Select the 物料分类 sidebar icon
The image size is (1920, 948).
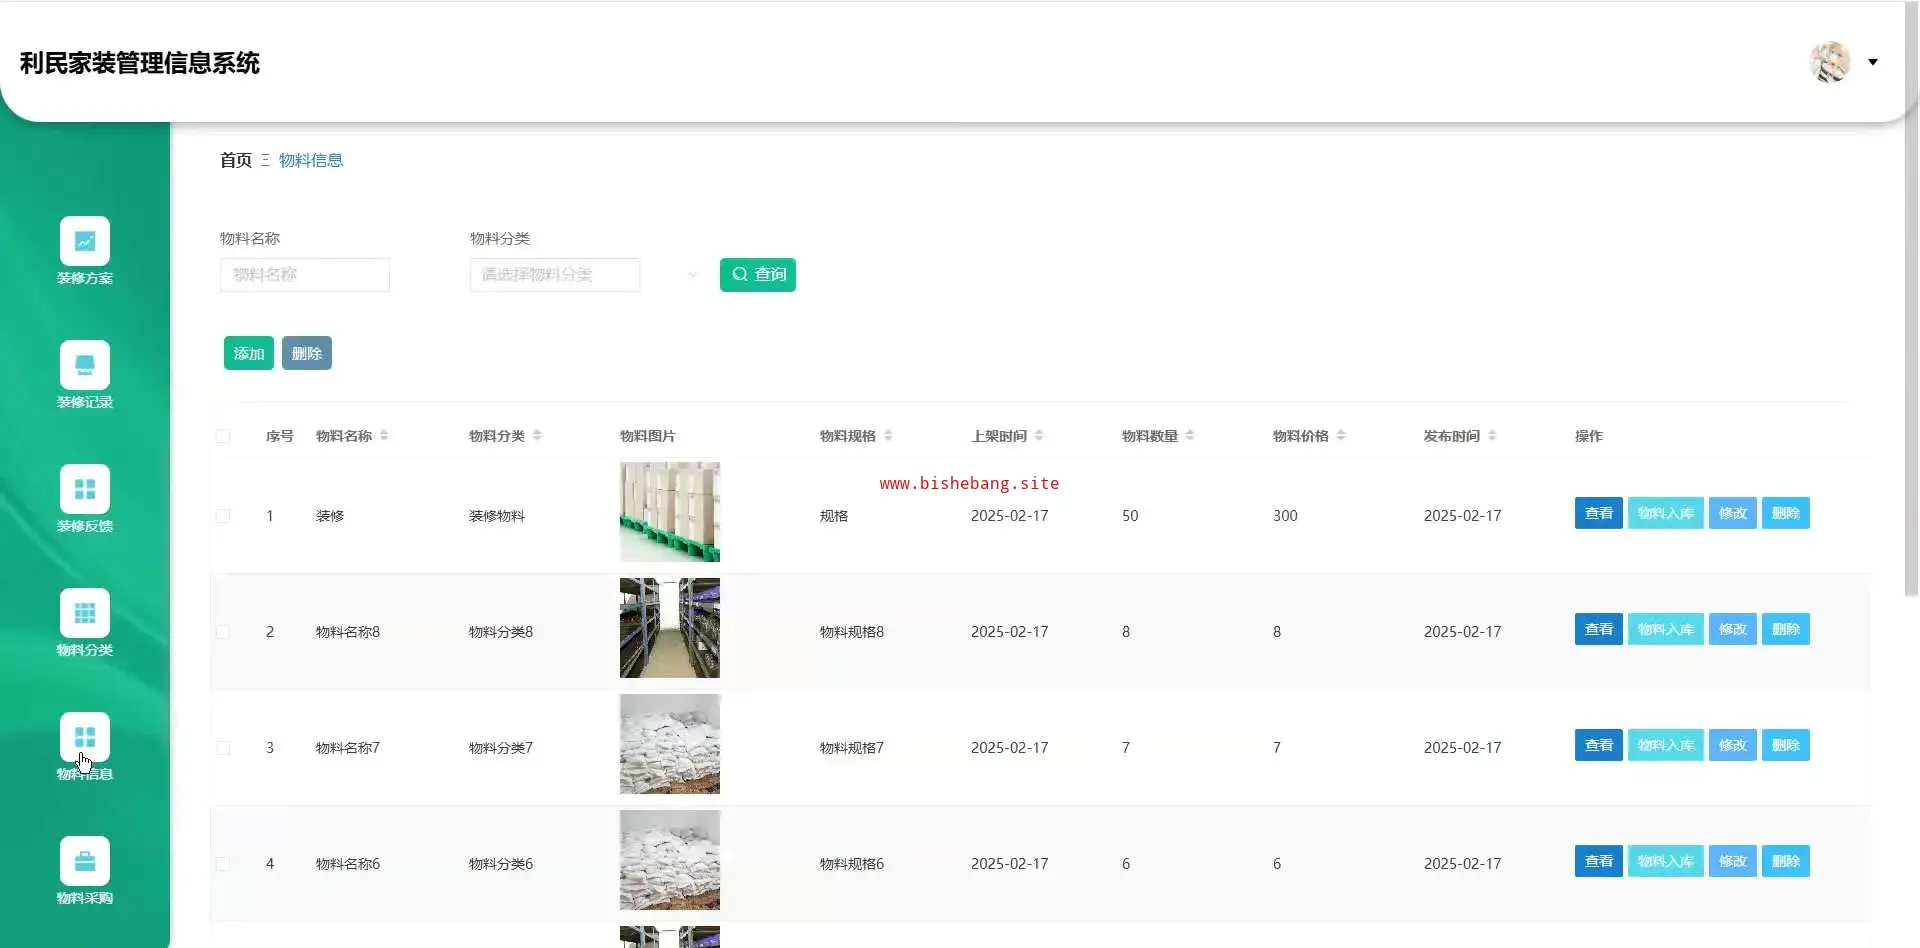click(85, 613)
